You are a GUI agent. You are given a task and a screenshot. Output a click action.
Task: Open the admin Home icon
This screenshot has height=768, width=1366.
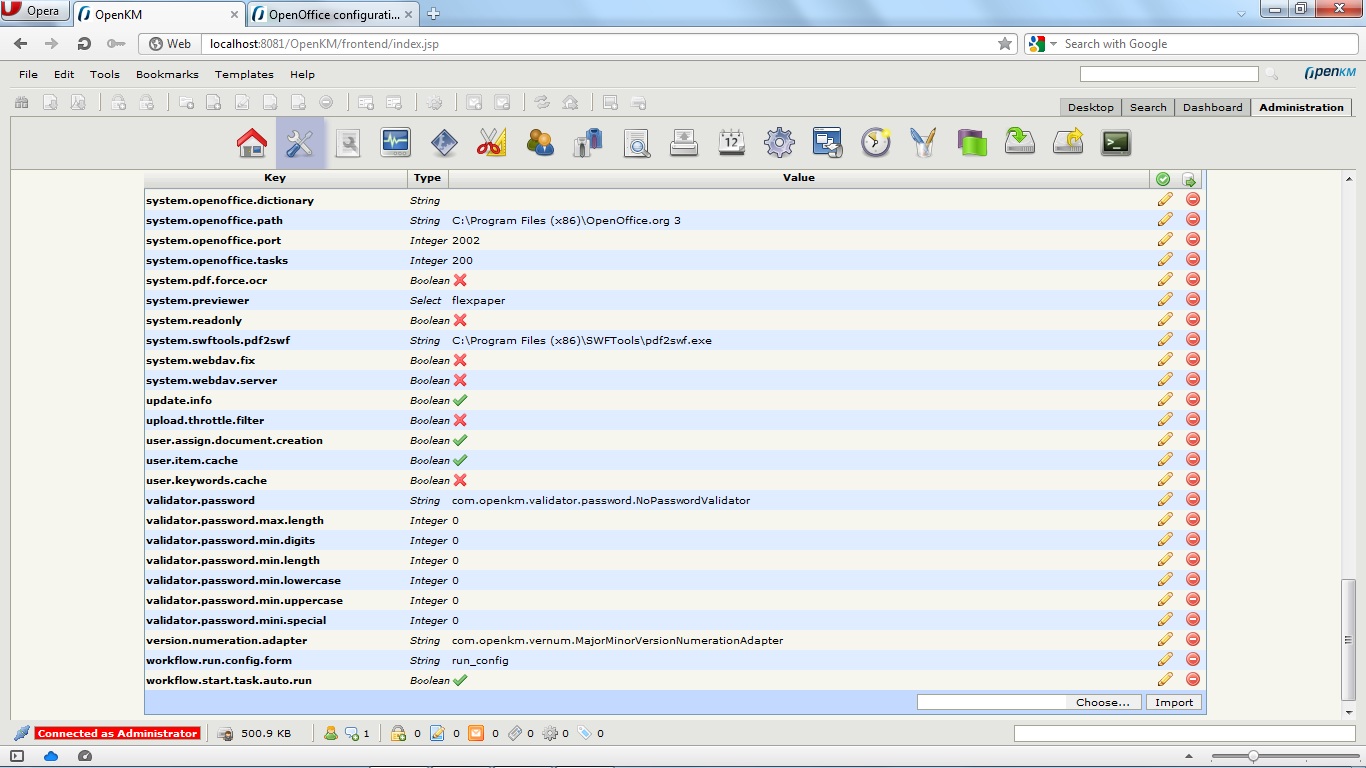click(252, 143)
